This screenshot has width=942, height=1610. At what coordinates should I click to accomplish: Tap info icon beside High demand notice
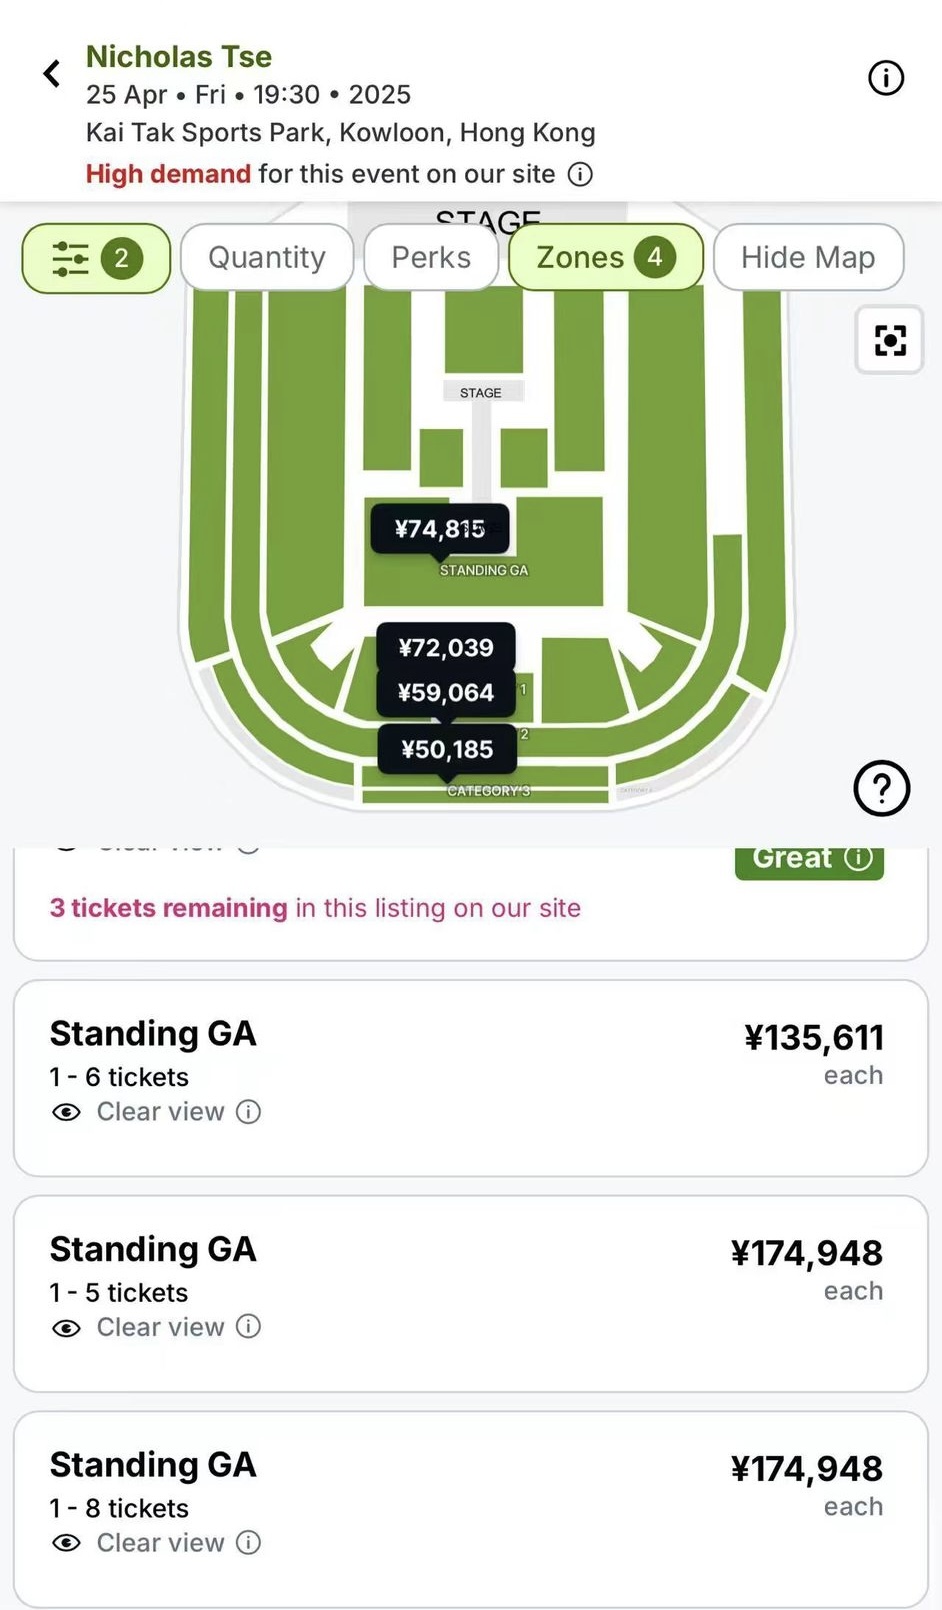[580, 175]
